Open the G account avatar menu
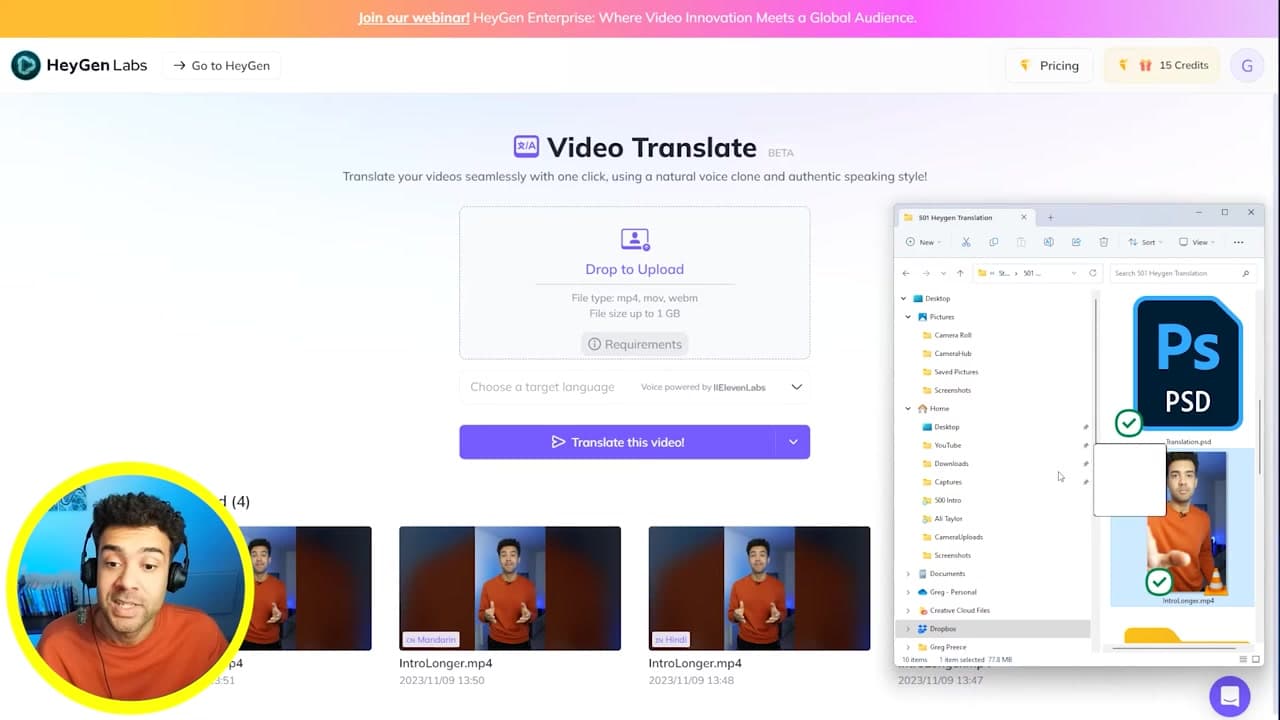1280x720 pixels. click(x=1247, y=66)
